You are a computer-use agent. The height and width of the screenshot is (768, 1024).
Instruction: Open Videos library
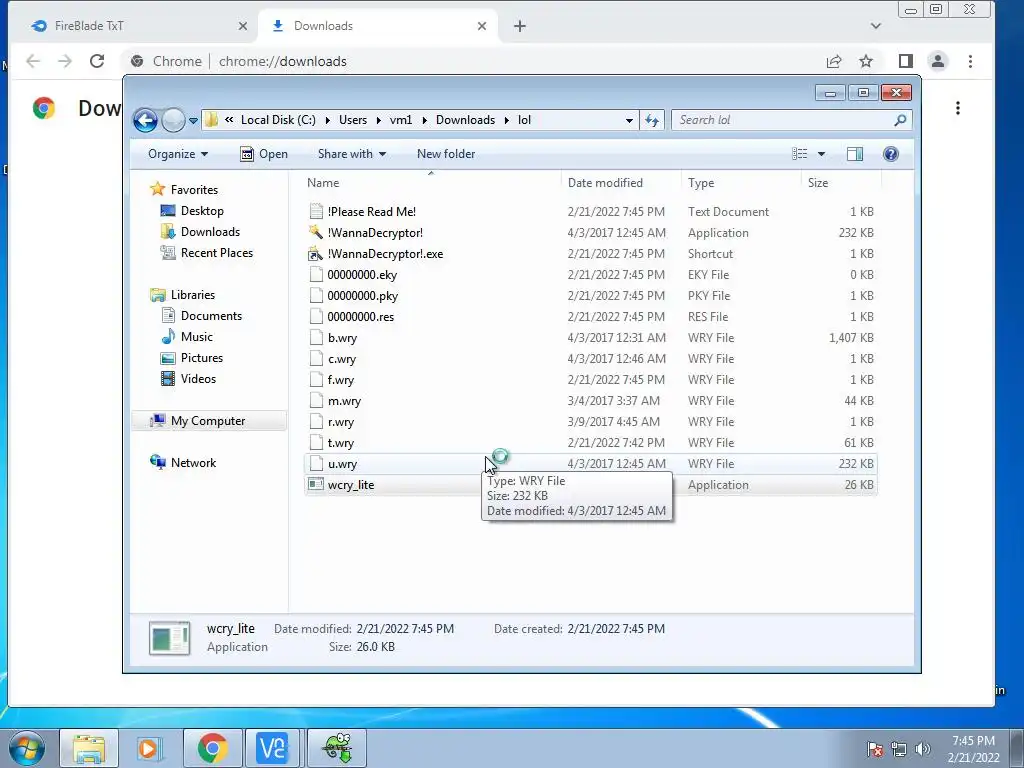188,379
